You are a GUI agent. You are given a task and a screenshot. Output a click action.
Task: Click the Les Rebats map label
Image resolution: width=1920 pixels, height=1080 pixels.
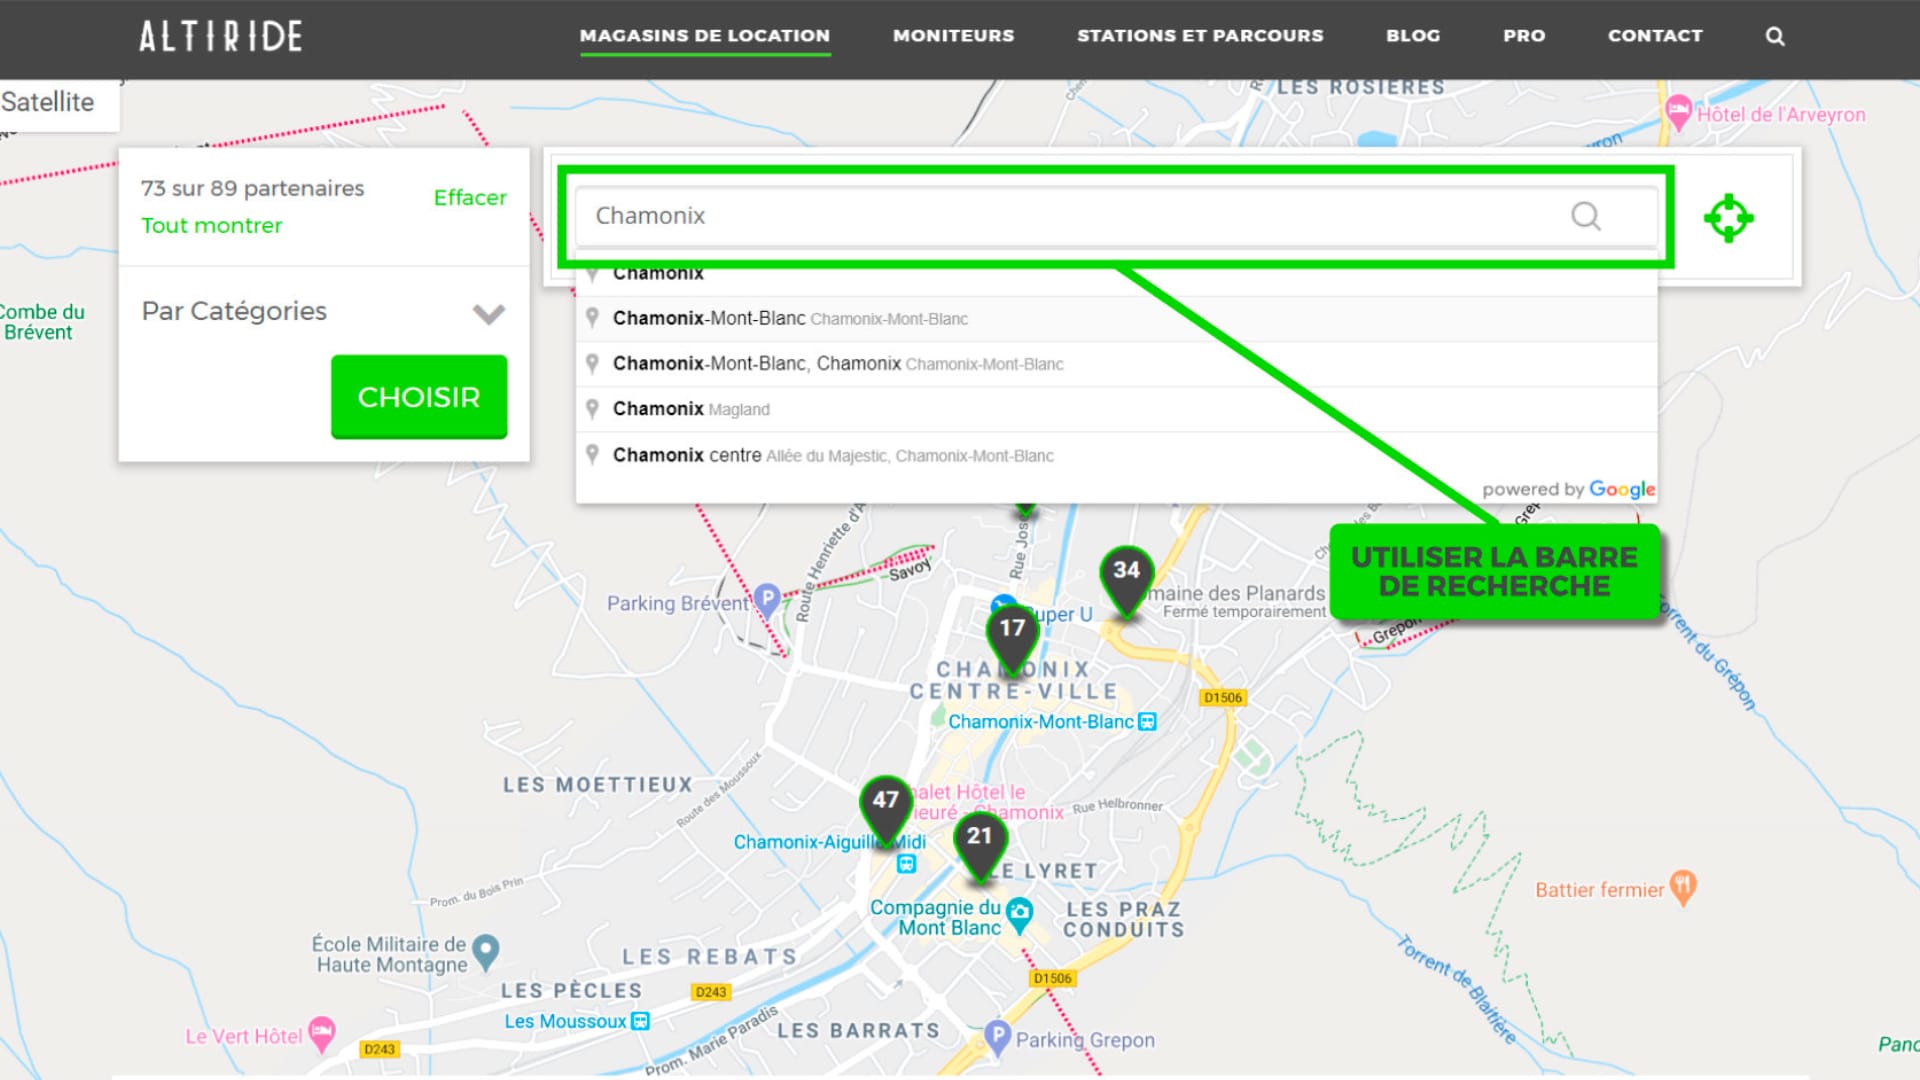pos(710,957)
